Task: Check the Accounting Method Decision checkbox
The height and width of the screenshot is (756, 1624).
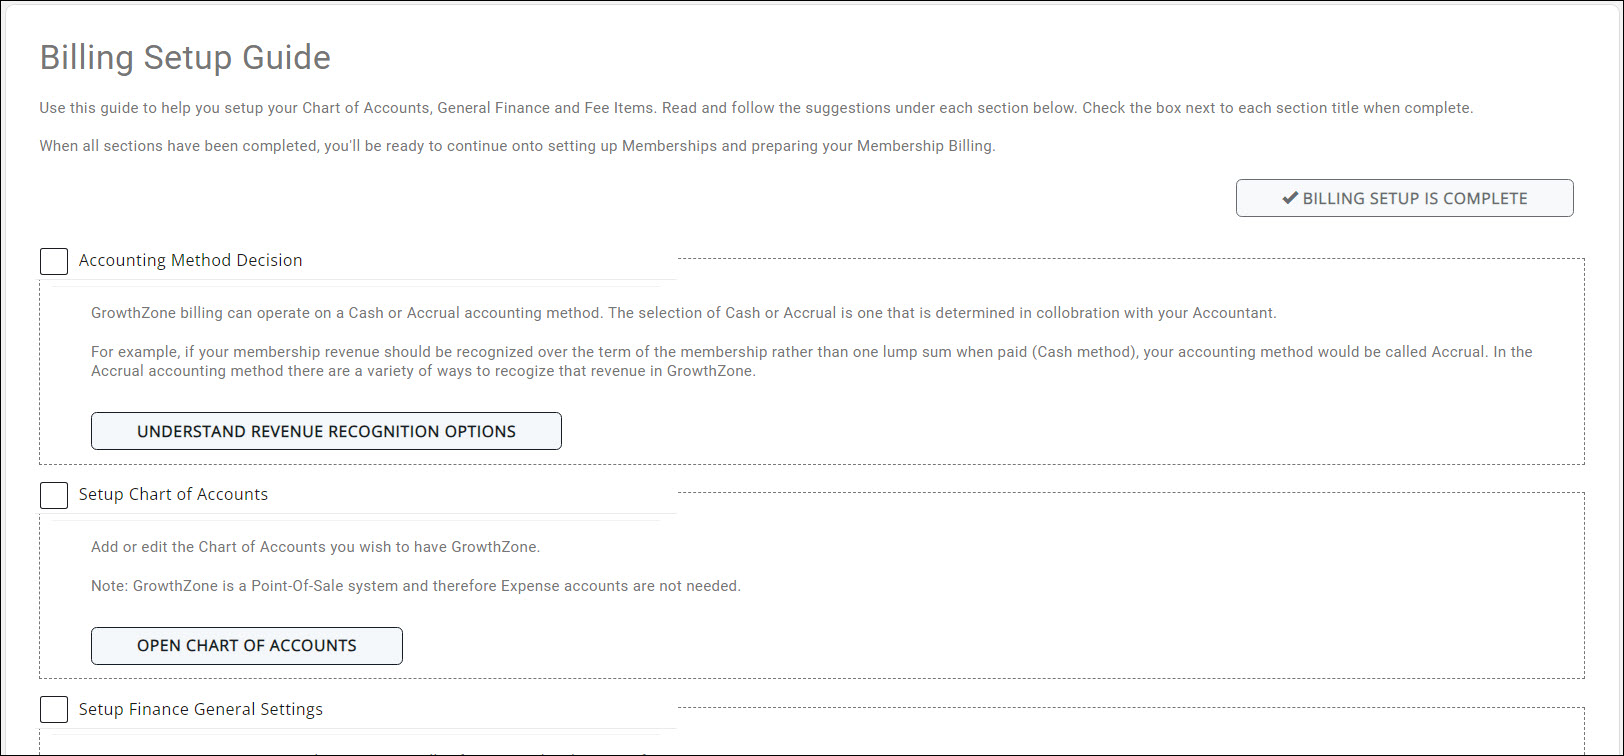Action: [x=54, y=261]
